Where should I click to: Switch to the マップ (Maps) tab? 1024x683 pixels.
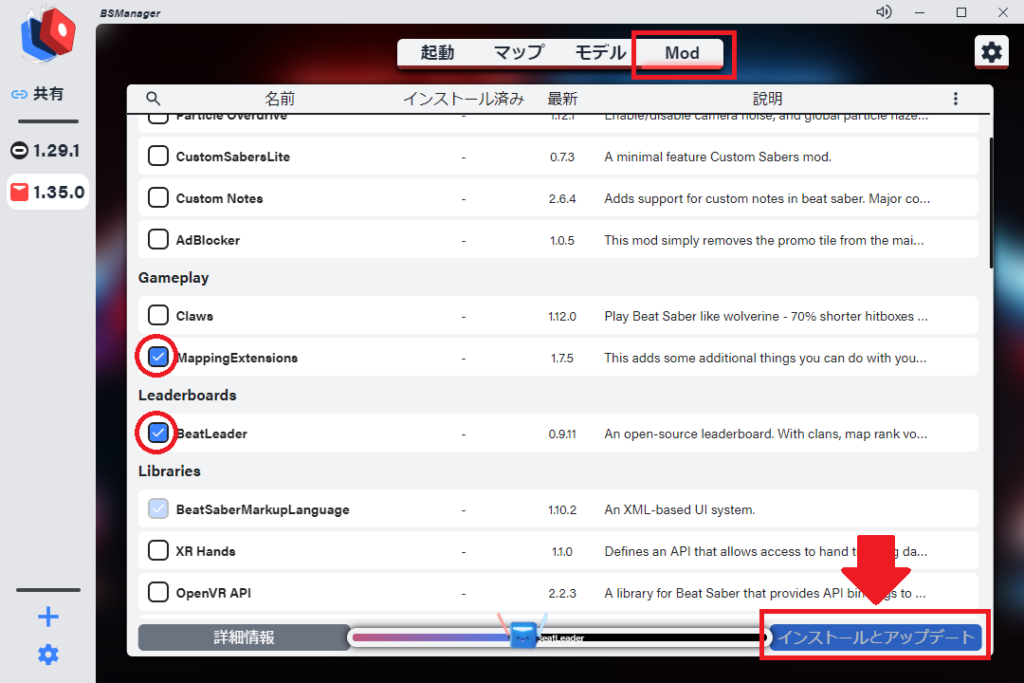click(519, 53)
